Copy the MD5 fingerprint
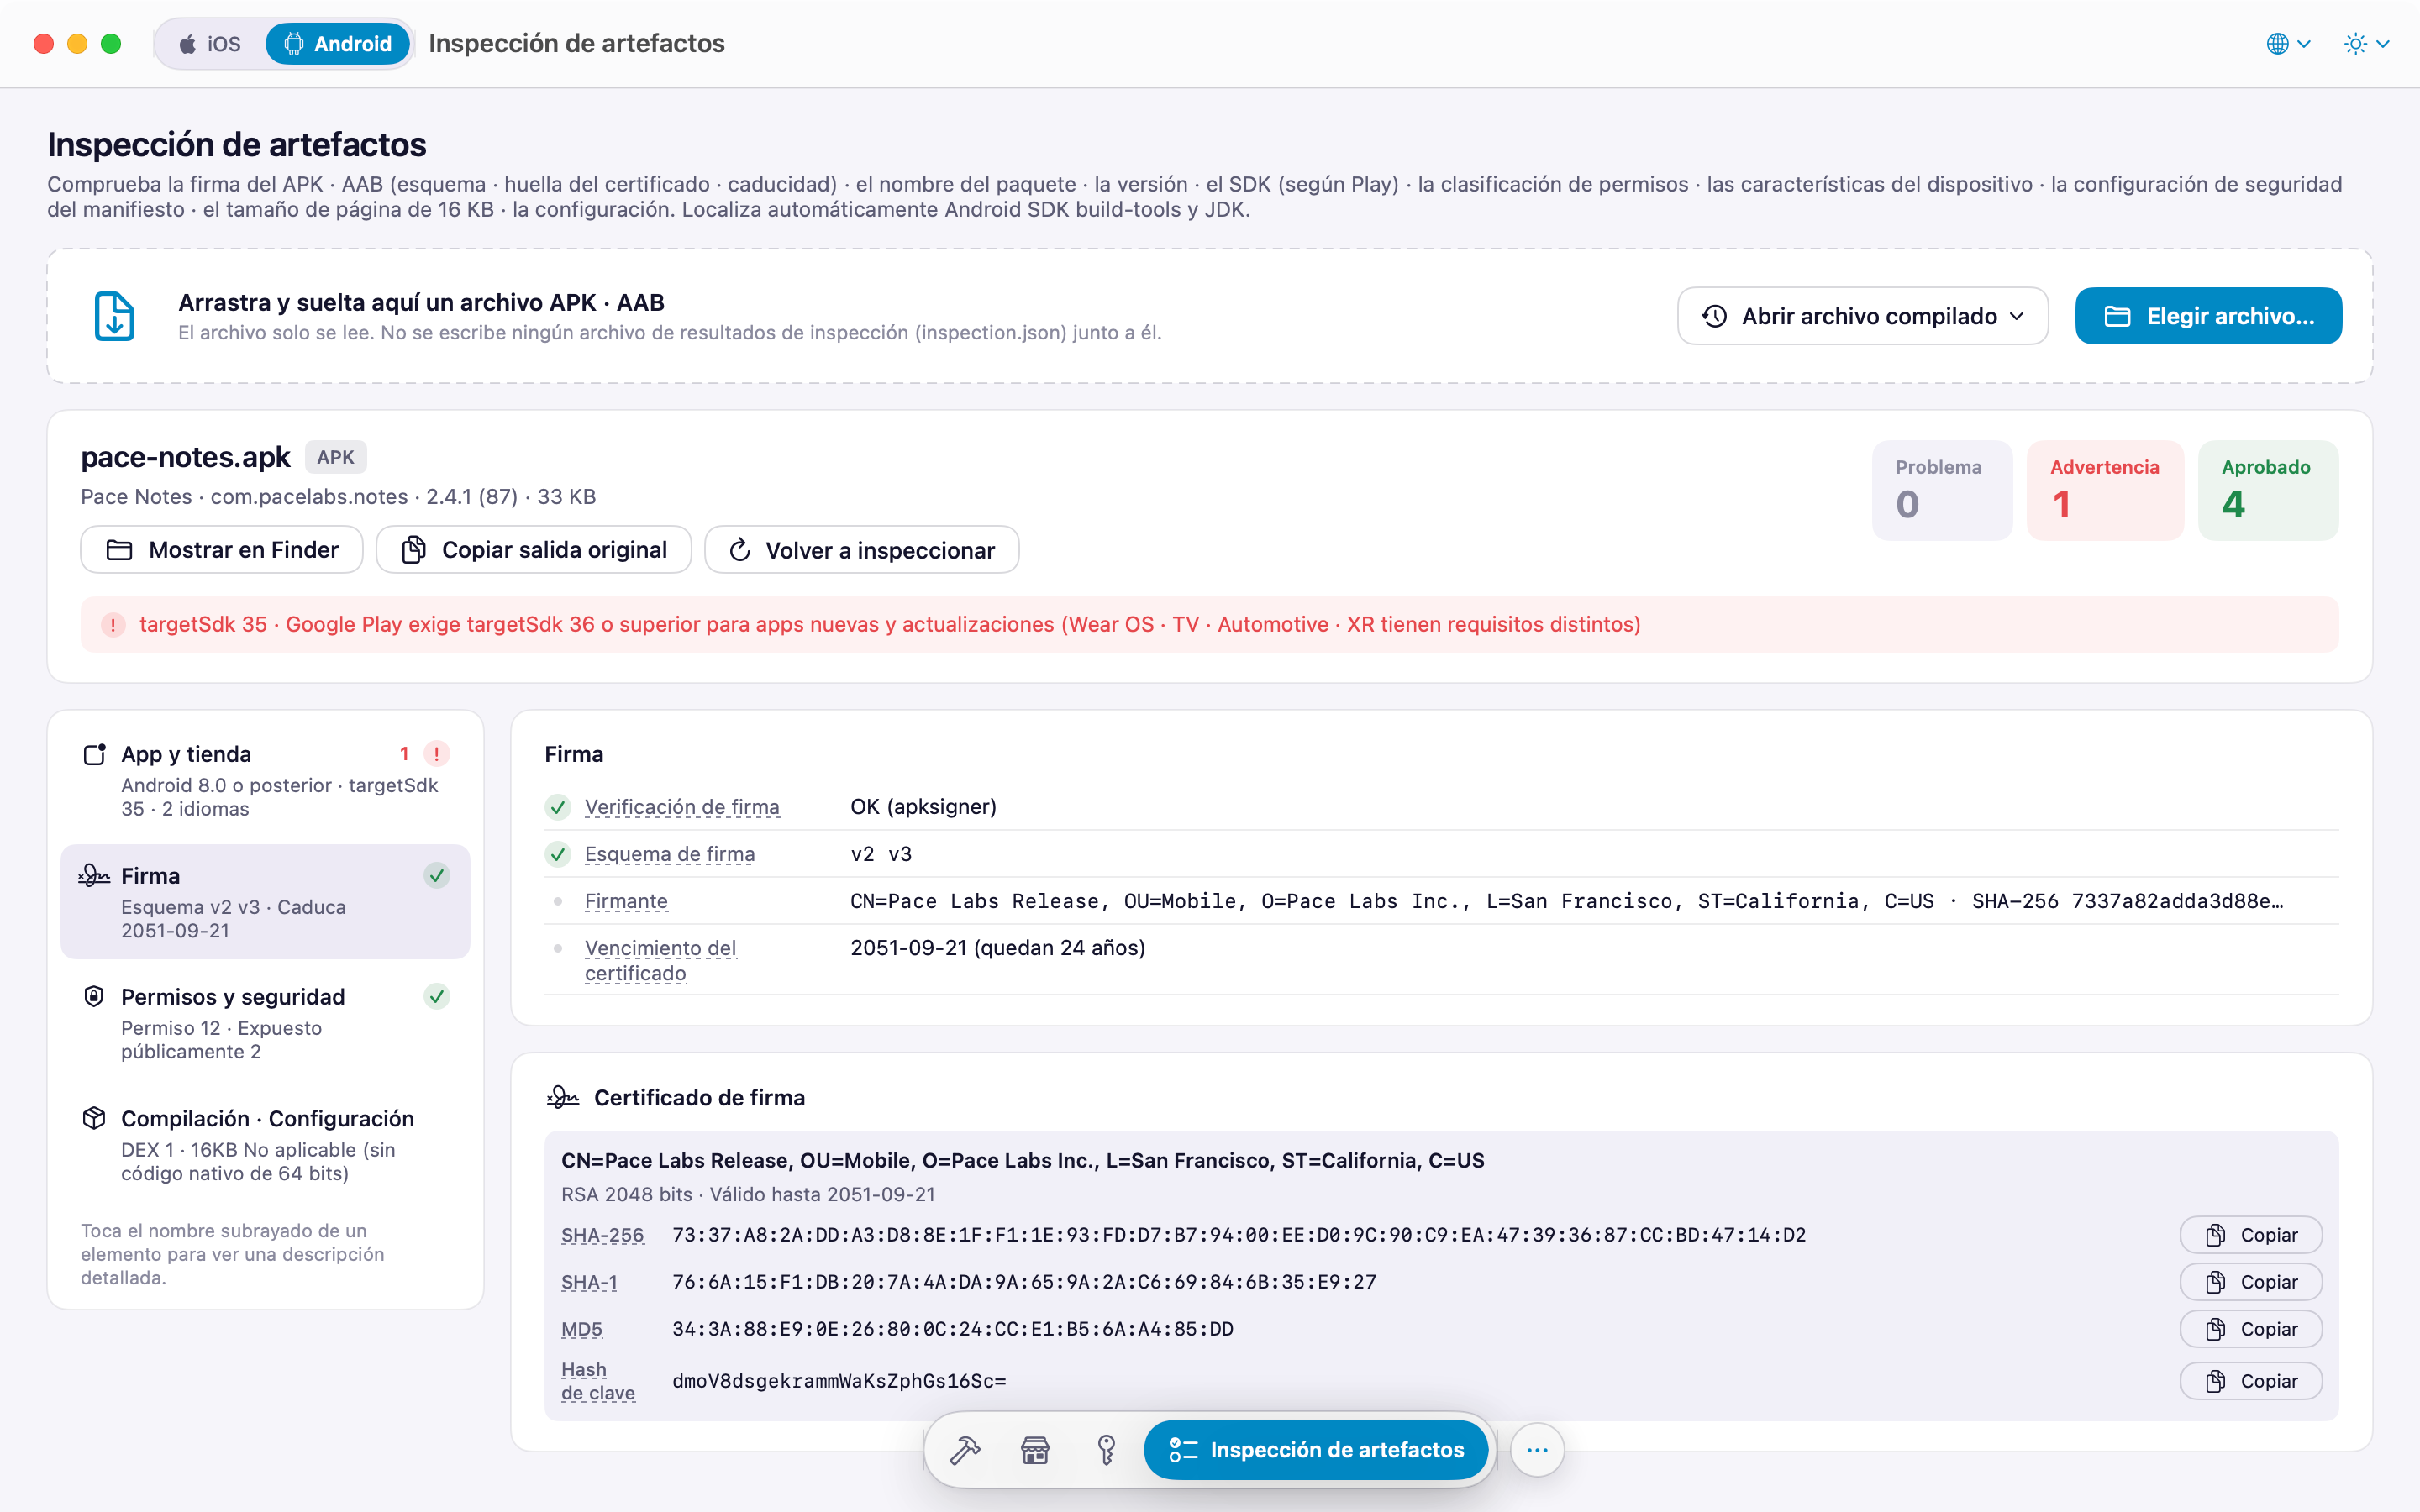 point(2251,1329)
